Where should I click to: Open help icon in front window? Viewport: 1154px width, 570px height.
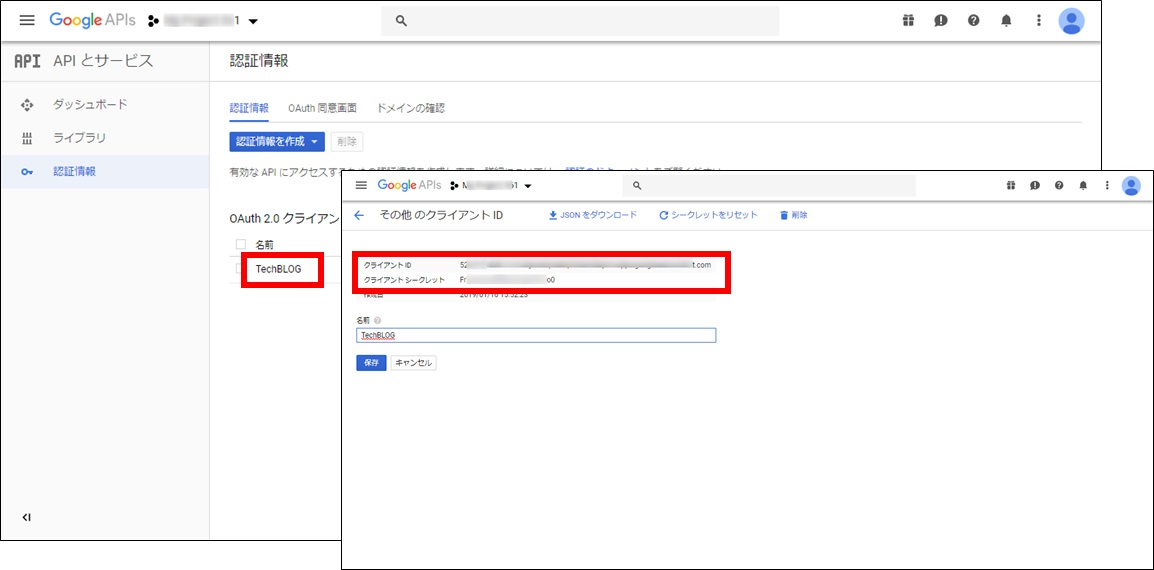point(1059,186)
